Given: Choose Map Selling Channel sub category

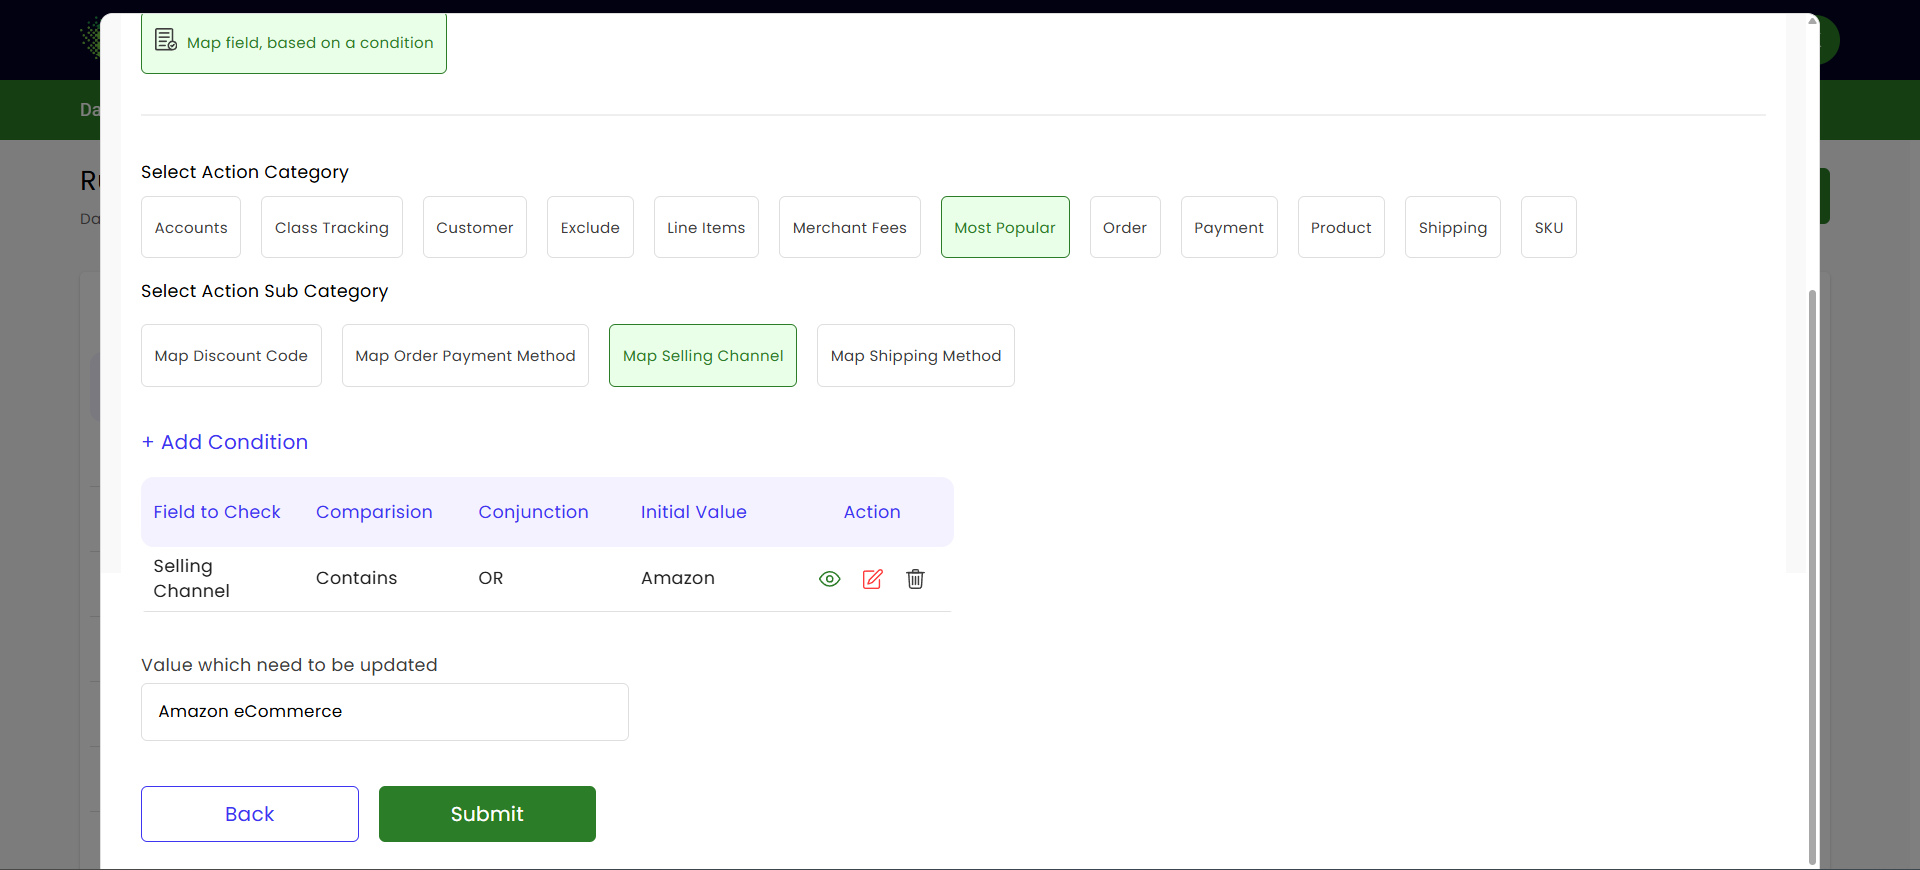Looking at the screenshot, I should [x=702, y=355].
